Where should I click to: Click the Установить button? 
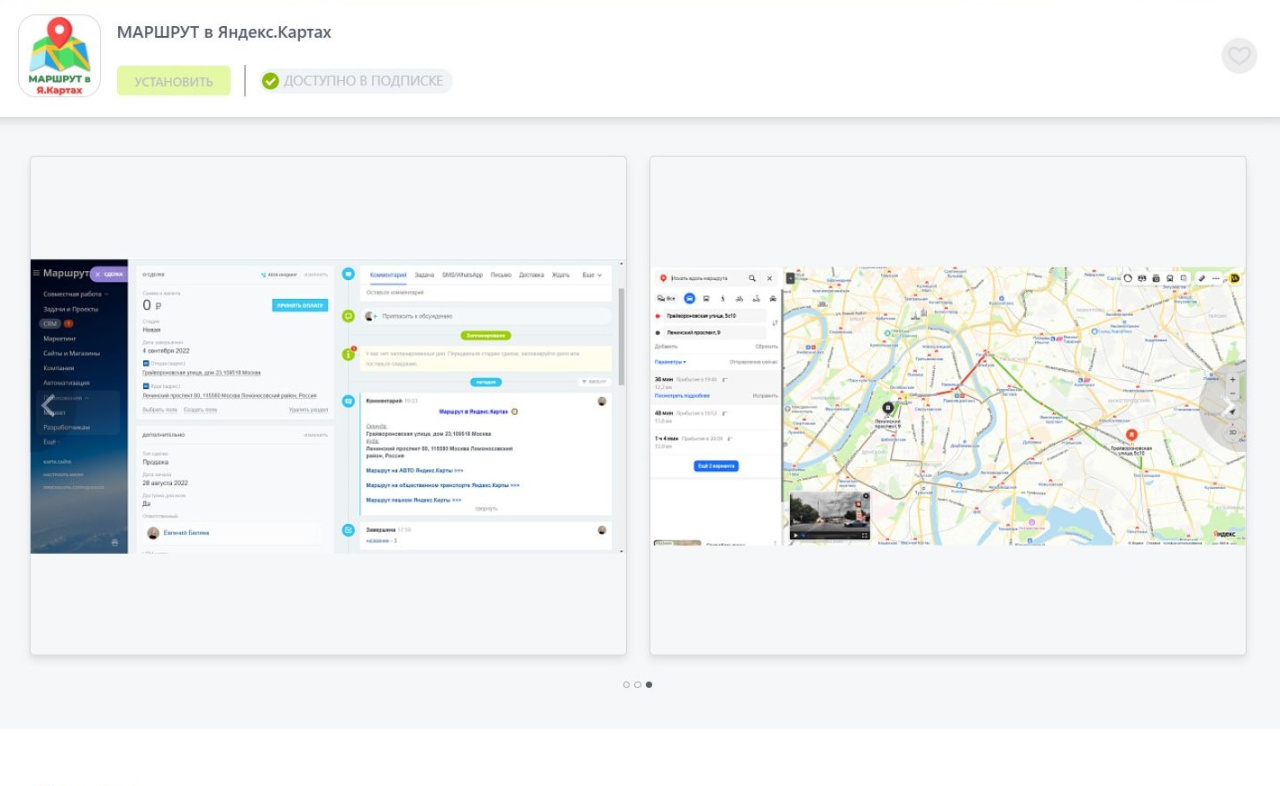pyautogui.click(x=174, y=81)
